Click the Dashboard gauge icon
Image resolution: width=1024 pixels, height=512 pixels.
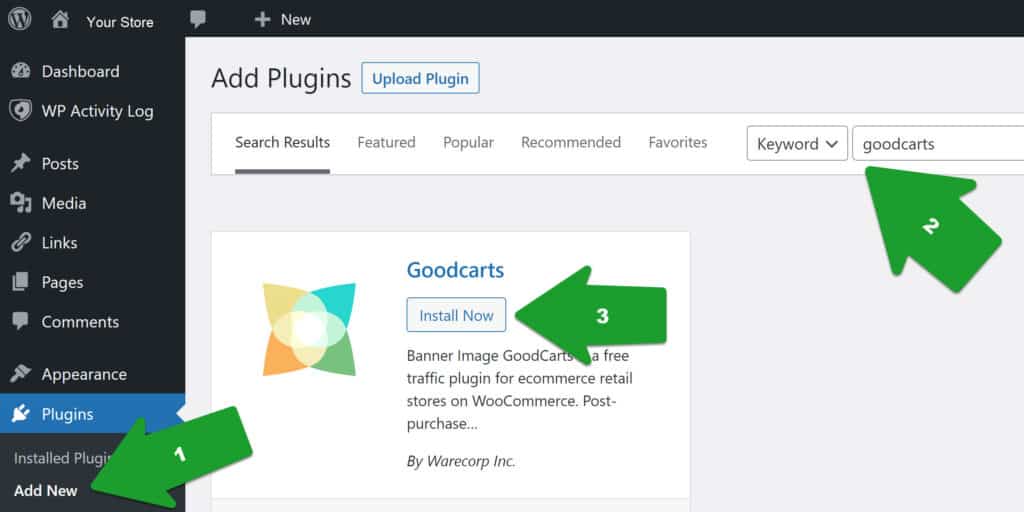tap(20, 71)
